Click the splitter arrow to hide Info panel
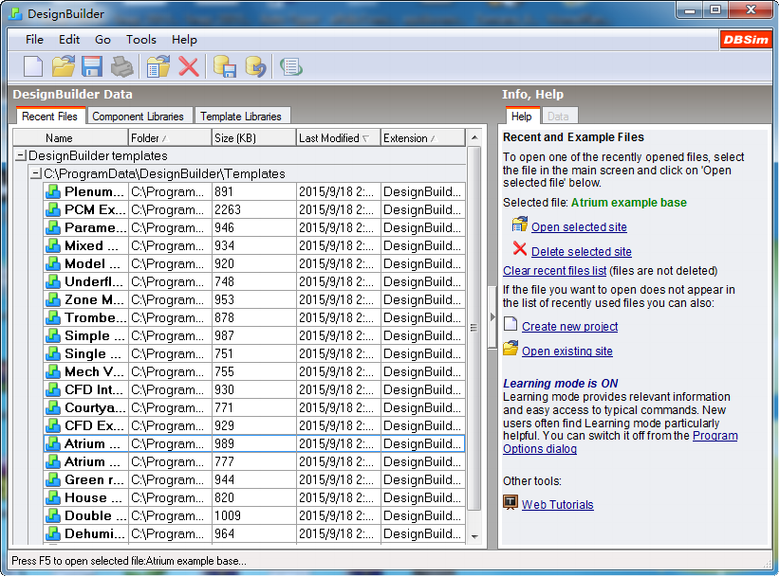Image resolution: width=780 pixels, height=577 pixels. coord(491,318)
